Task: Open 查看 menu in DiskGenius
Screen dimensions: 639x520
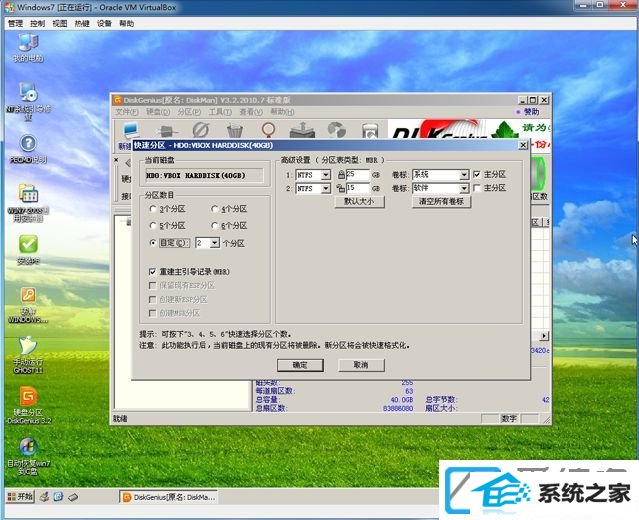Action: (251, 112)
